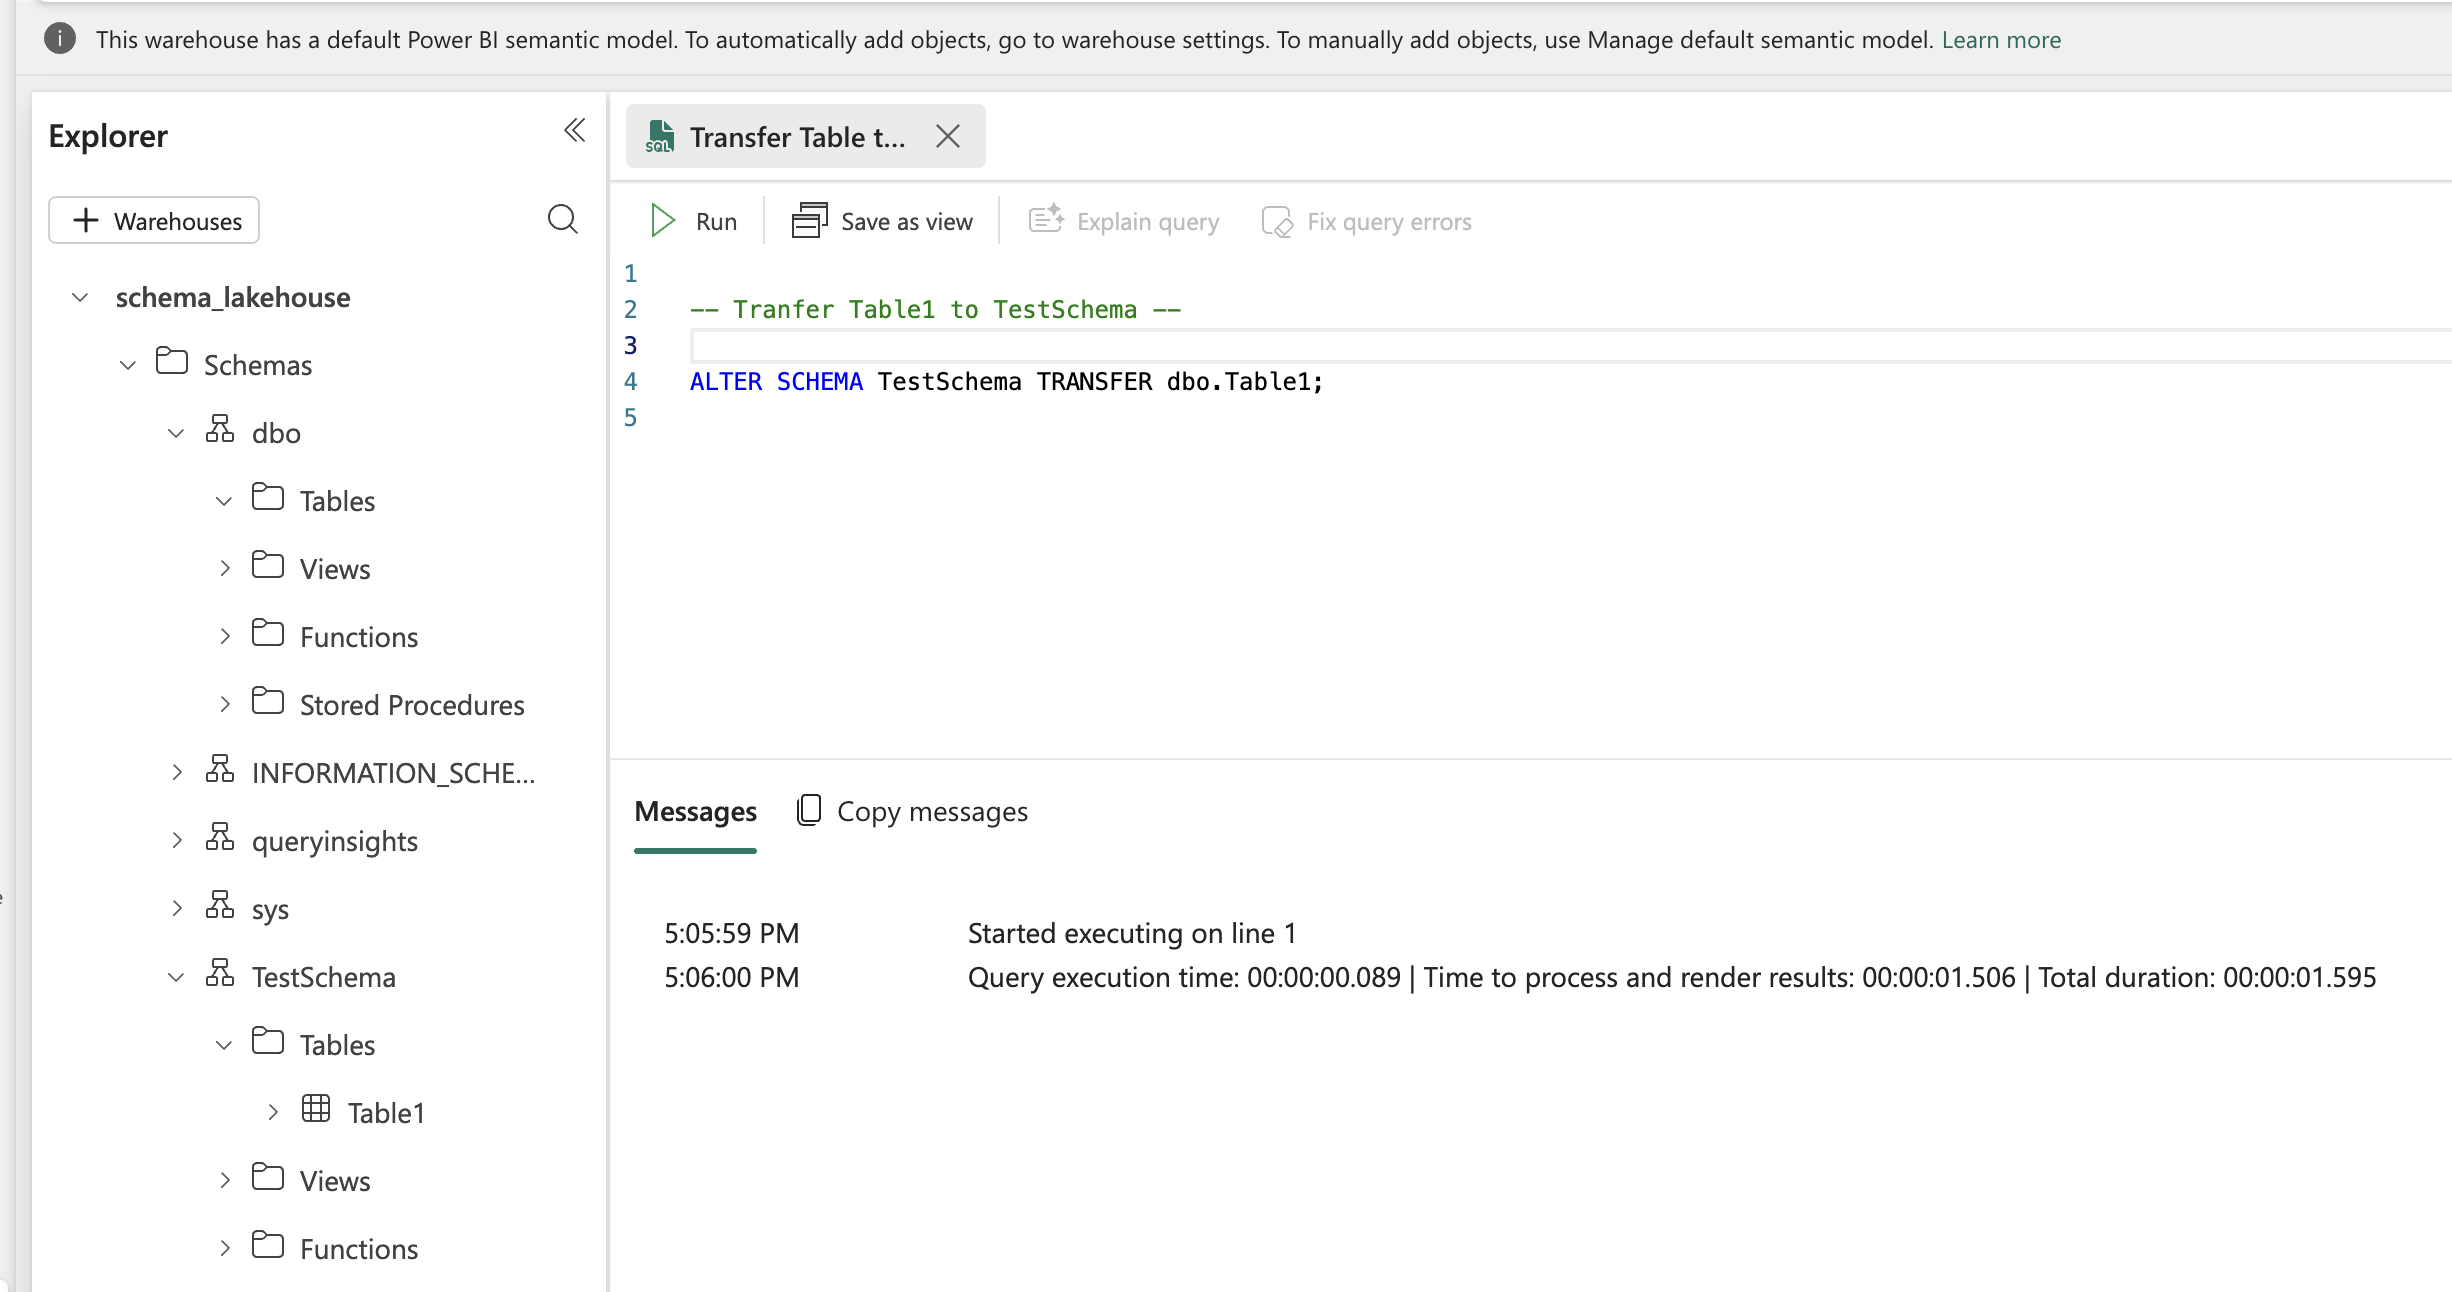Click the Run query play icon
This screenshot has height=1292, width=2452.
pos(662,221)
